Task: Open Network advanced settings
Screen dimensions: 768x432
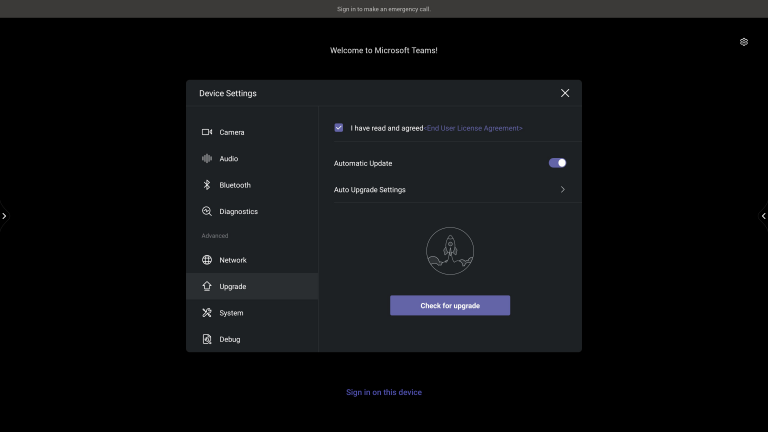Action: tap(252, 260)
